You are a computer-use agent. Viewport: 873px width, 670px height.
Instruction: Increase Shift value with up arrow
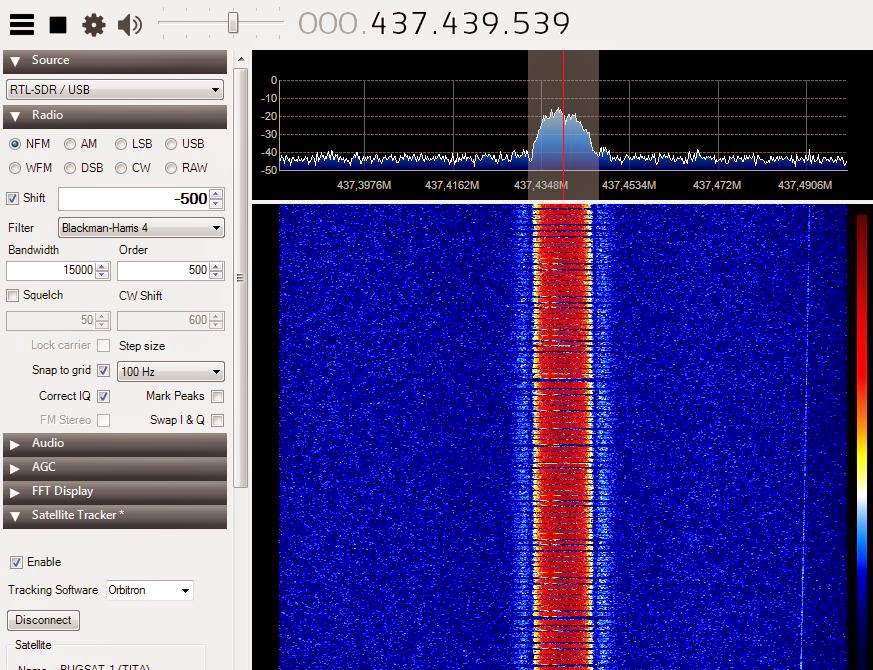217,194
